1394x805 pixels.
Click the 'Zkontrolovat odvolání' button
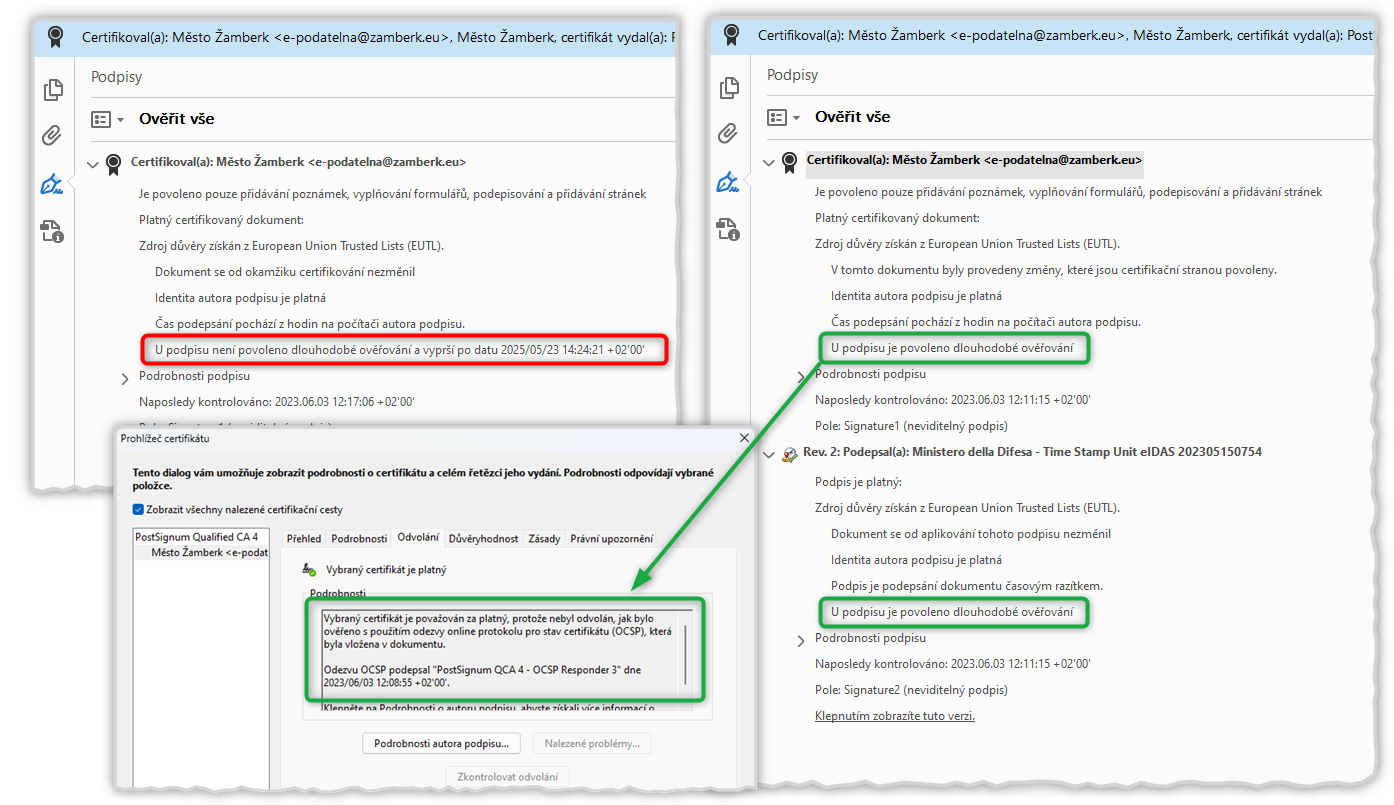pyautogui.click(x=507, y=777)
